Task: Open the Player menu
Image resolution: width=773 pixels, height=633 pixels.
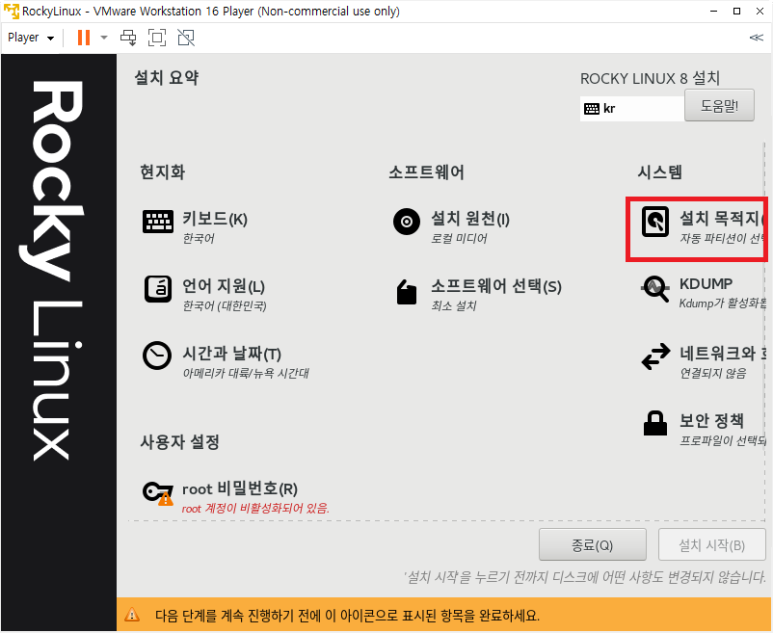Action: [31, 37]
